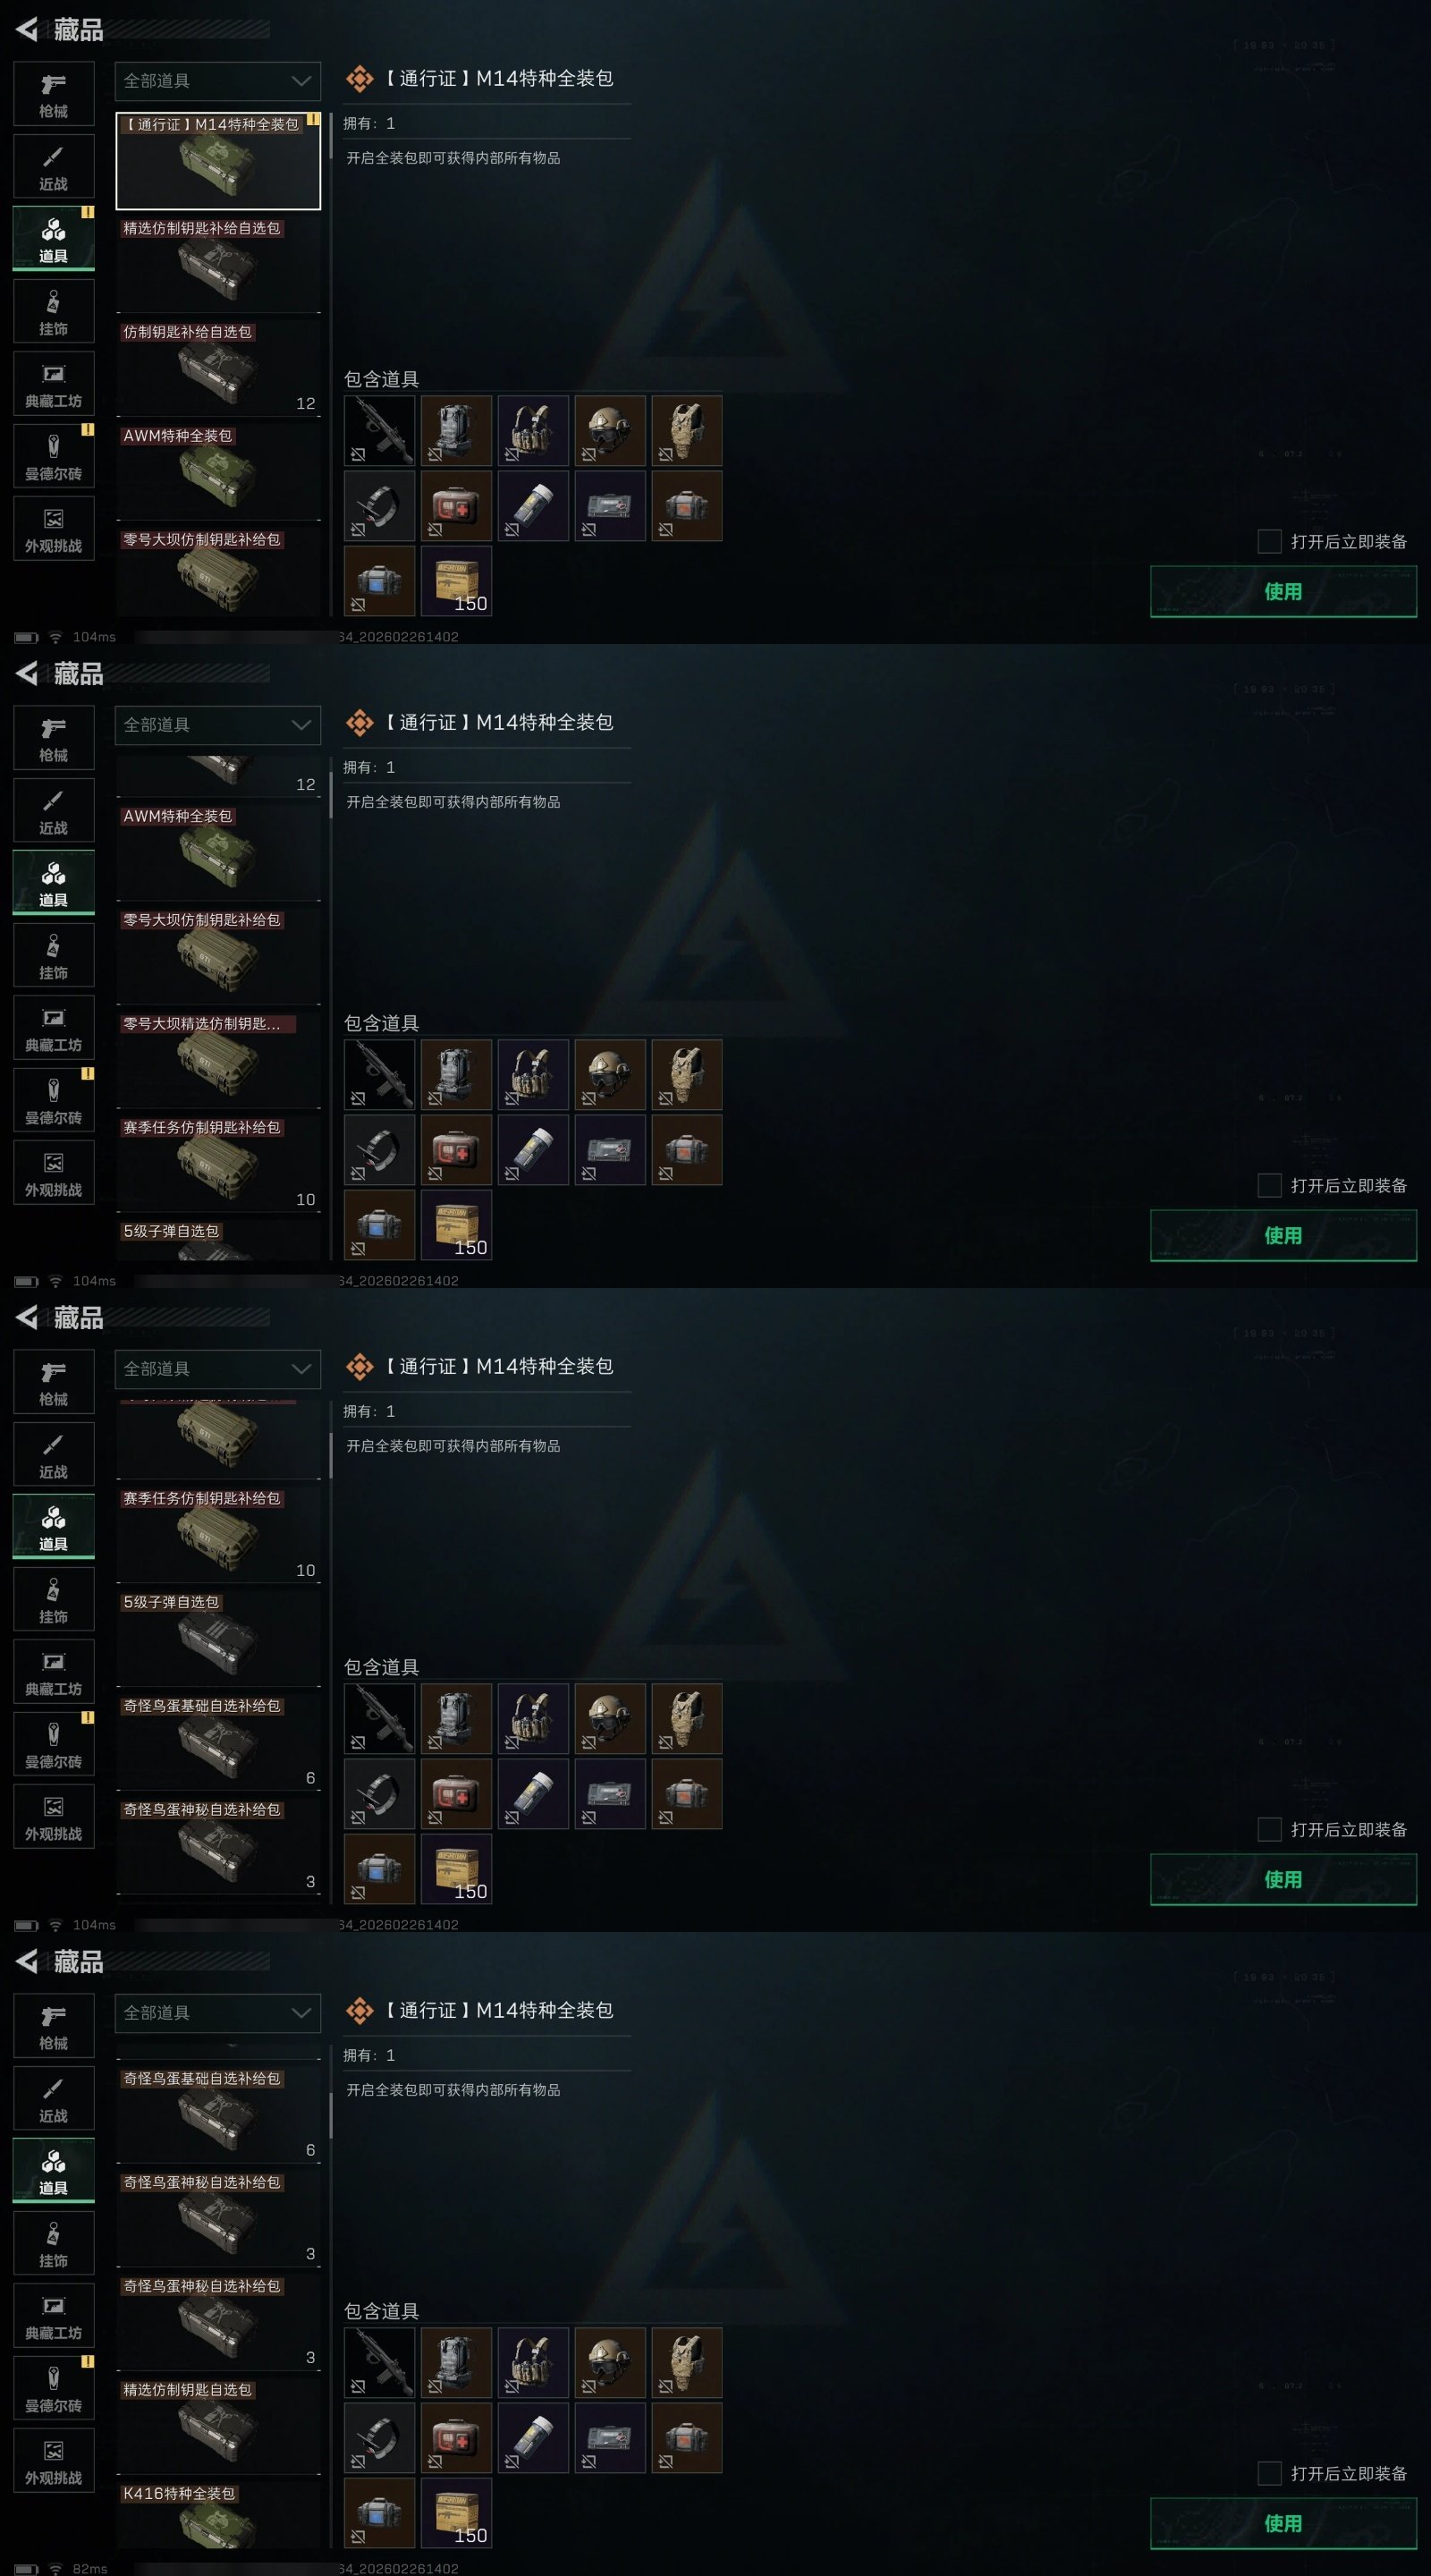1431x2576 pixels.
Task: Toggle 打开后立即装备 in screen listing 零号大坝精选仿制钥匙
Action: coord(1269,1185)
